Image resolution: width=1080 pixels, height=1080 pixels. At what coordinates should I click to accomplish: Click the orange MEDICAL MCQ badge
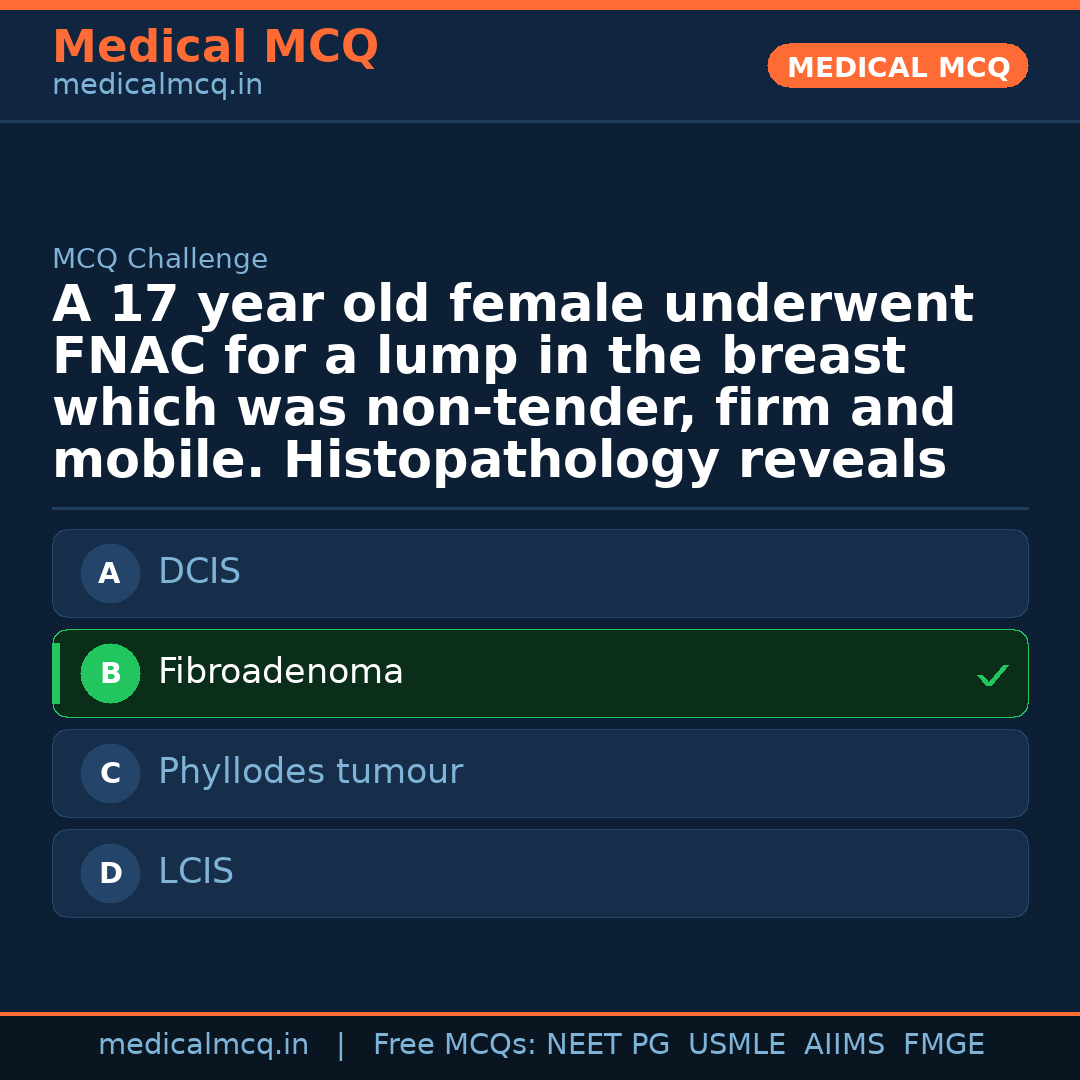coord(897,67)
